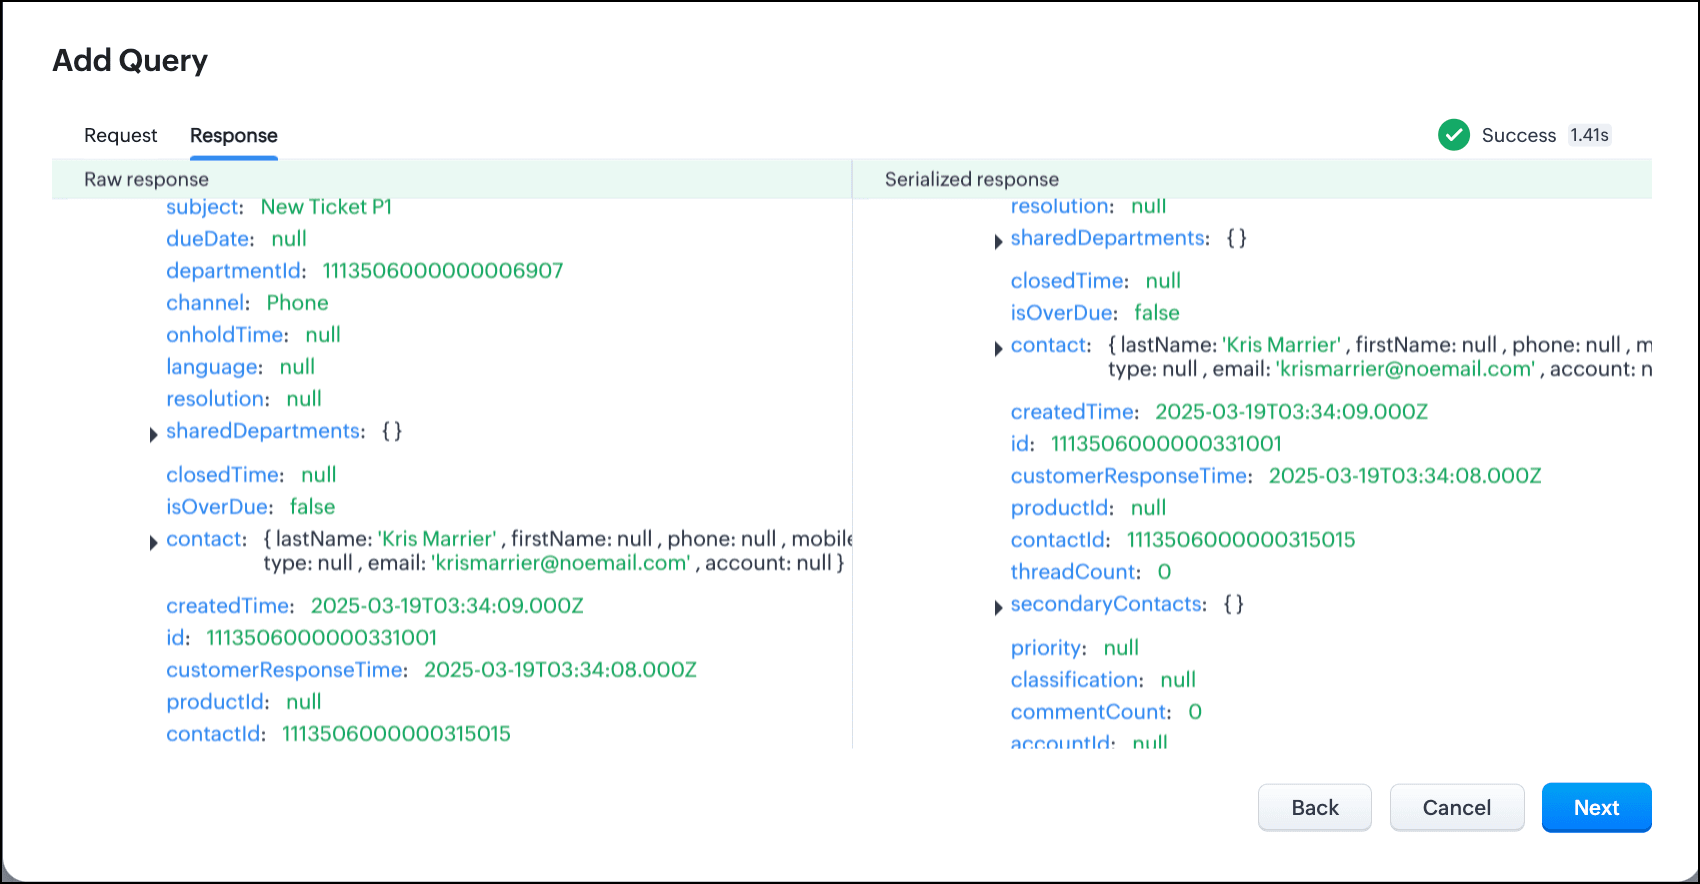Expand sharedDepartments in Serialized response
Image resolution: width=1700 pixels, height=884 pixels.
point(998,241)
